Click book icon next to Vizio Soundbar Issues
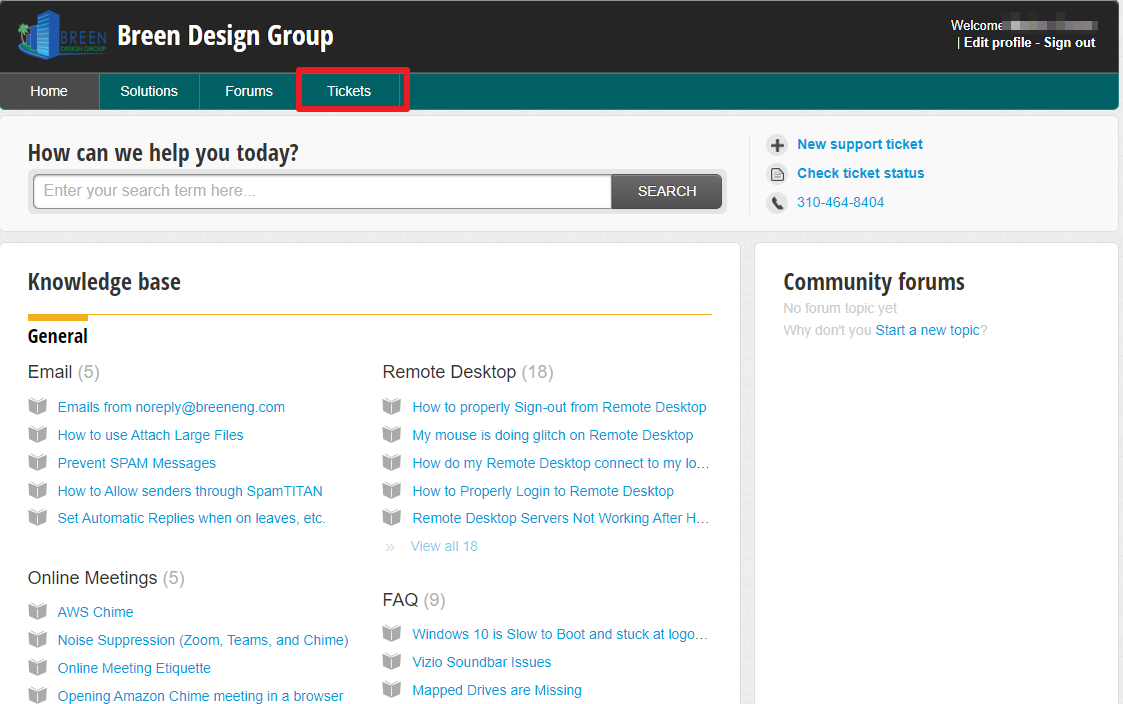Image resolution: width=1123 pixels, height=704 pixels. [x=392, y=662]
